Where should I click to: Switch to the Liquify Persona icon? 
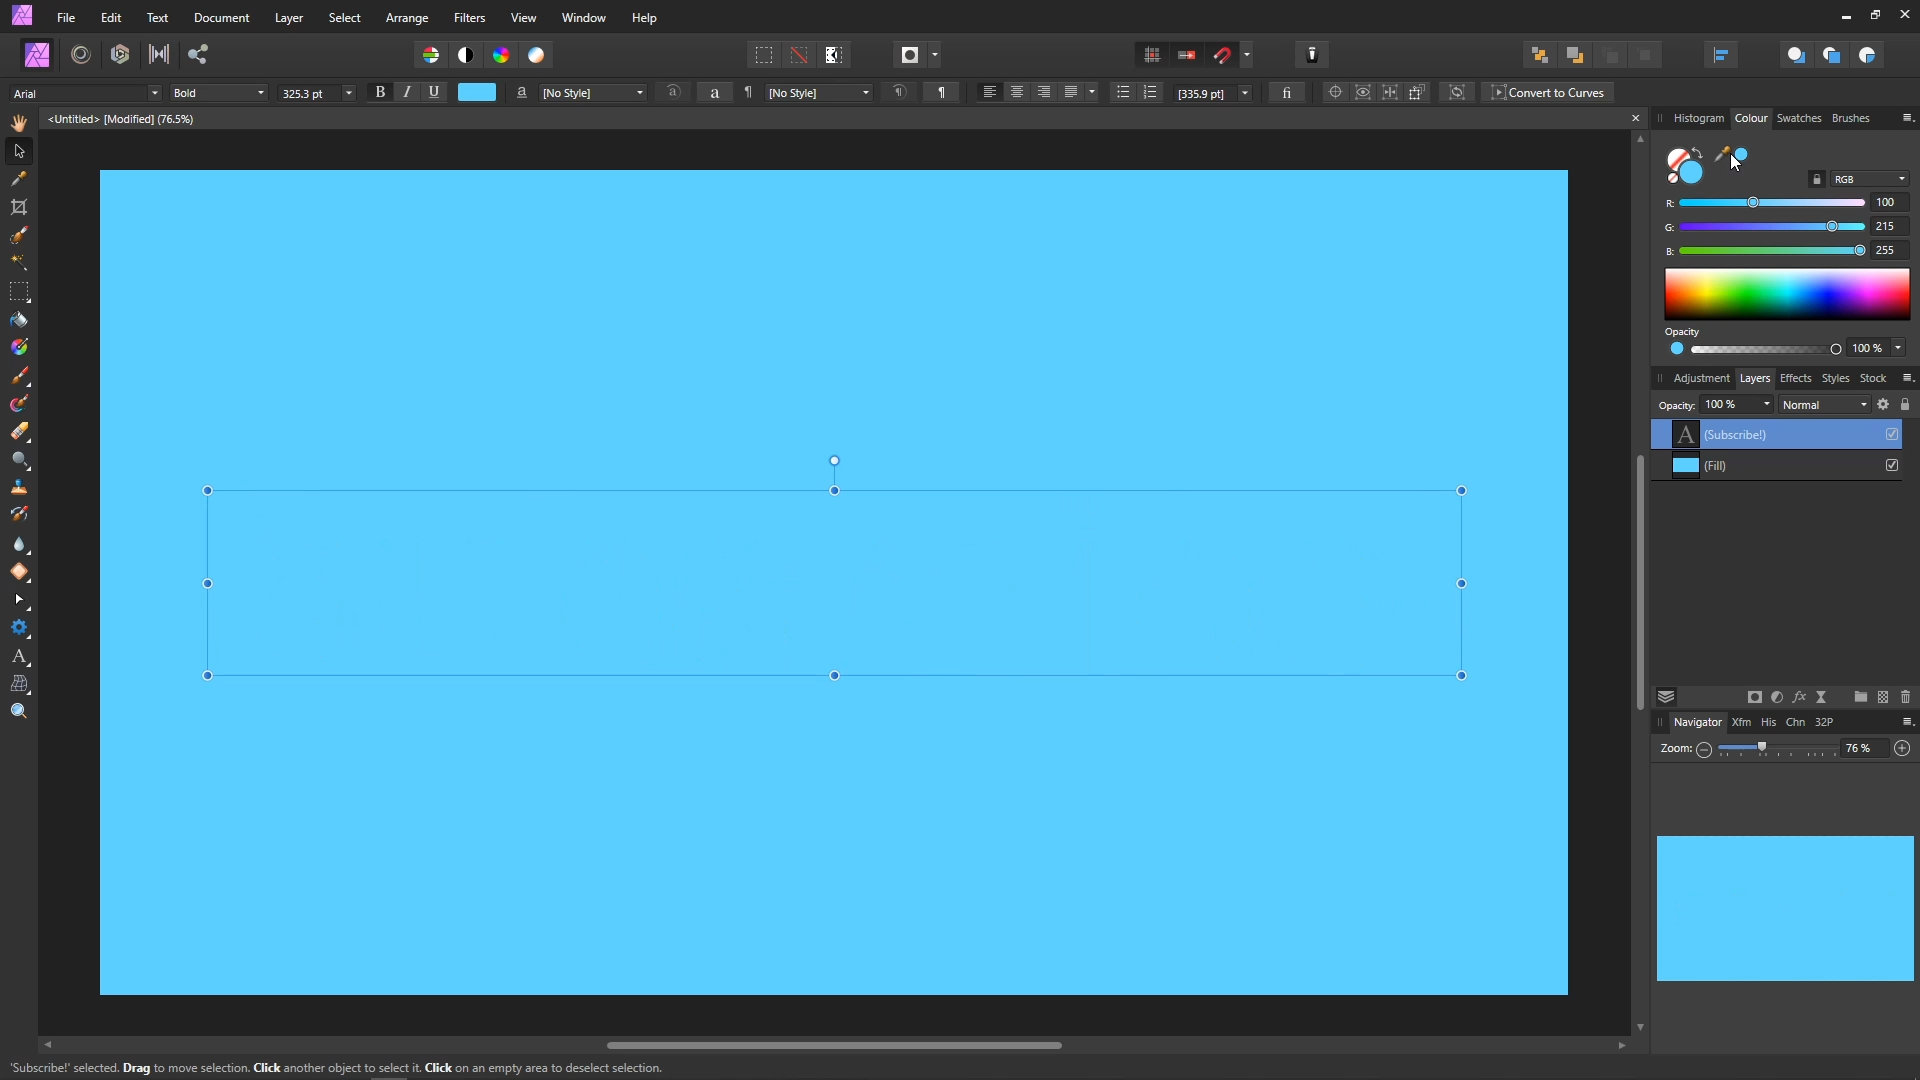pyautogui.click(x=81, y=55)
